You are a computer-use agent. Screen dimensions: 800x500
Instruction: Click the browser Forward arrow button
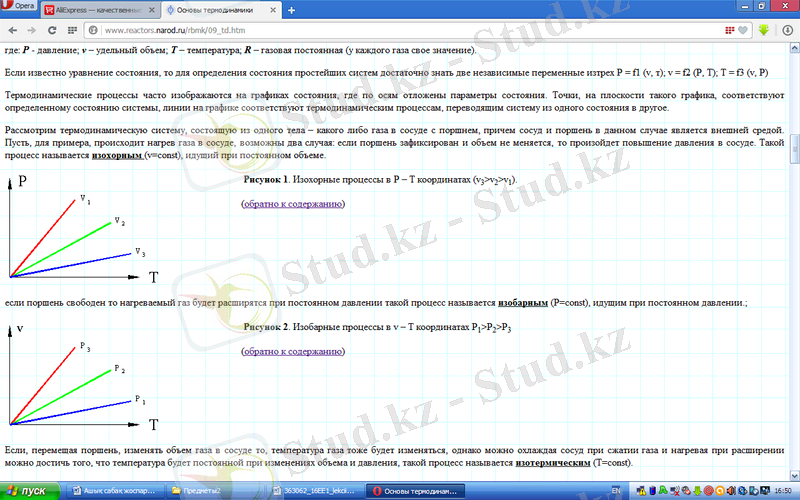32,30
